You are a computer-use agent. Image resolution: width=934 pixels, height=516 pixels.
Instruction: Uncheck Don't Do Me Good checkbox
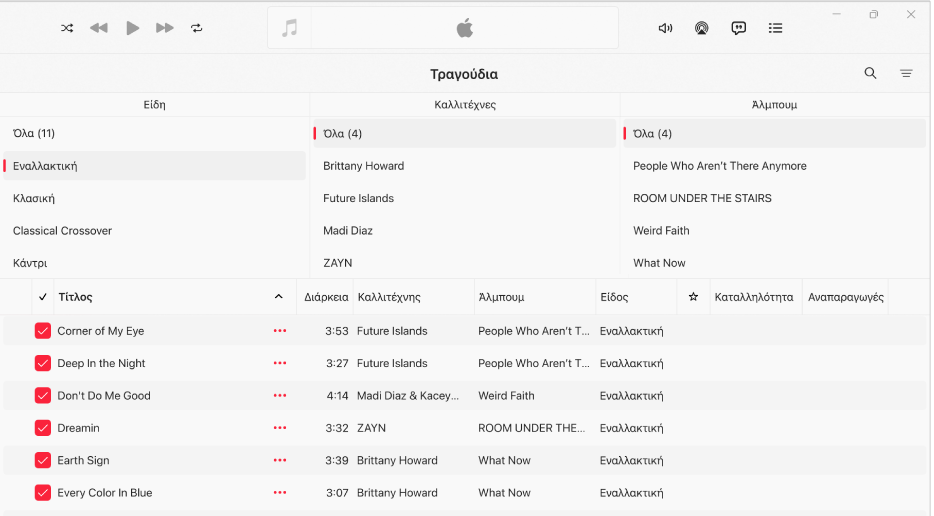[43, 396]
